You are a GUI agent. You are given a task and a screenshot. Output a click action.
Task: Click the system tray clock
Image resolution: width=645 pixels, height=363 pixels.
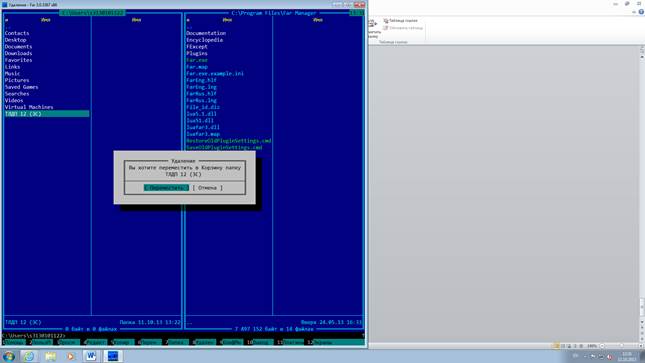(627, 356)
